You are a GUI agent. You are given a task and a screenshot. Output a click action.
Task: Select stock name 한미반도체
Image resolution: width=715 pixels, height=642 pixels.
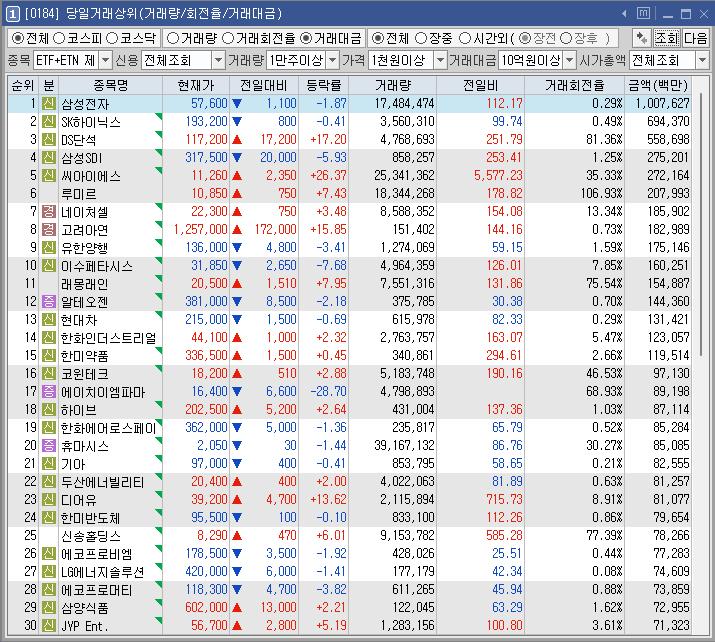tap(91, 518)
